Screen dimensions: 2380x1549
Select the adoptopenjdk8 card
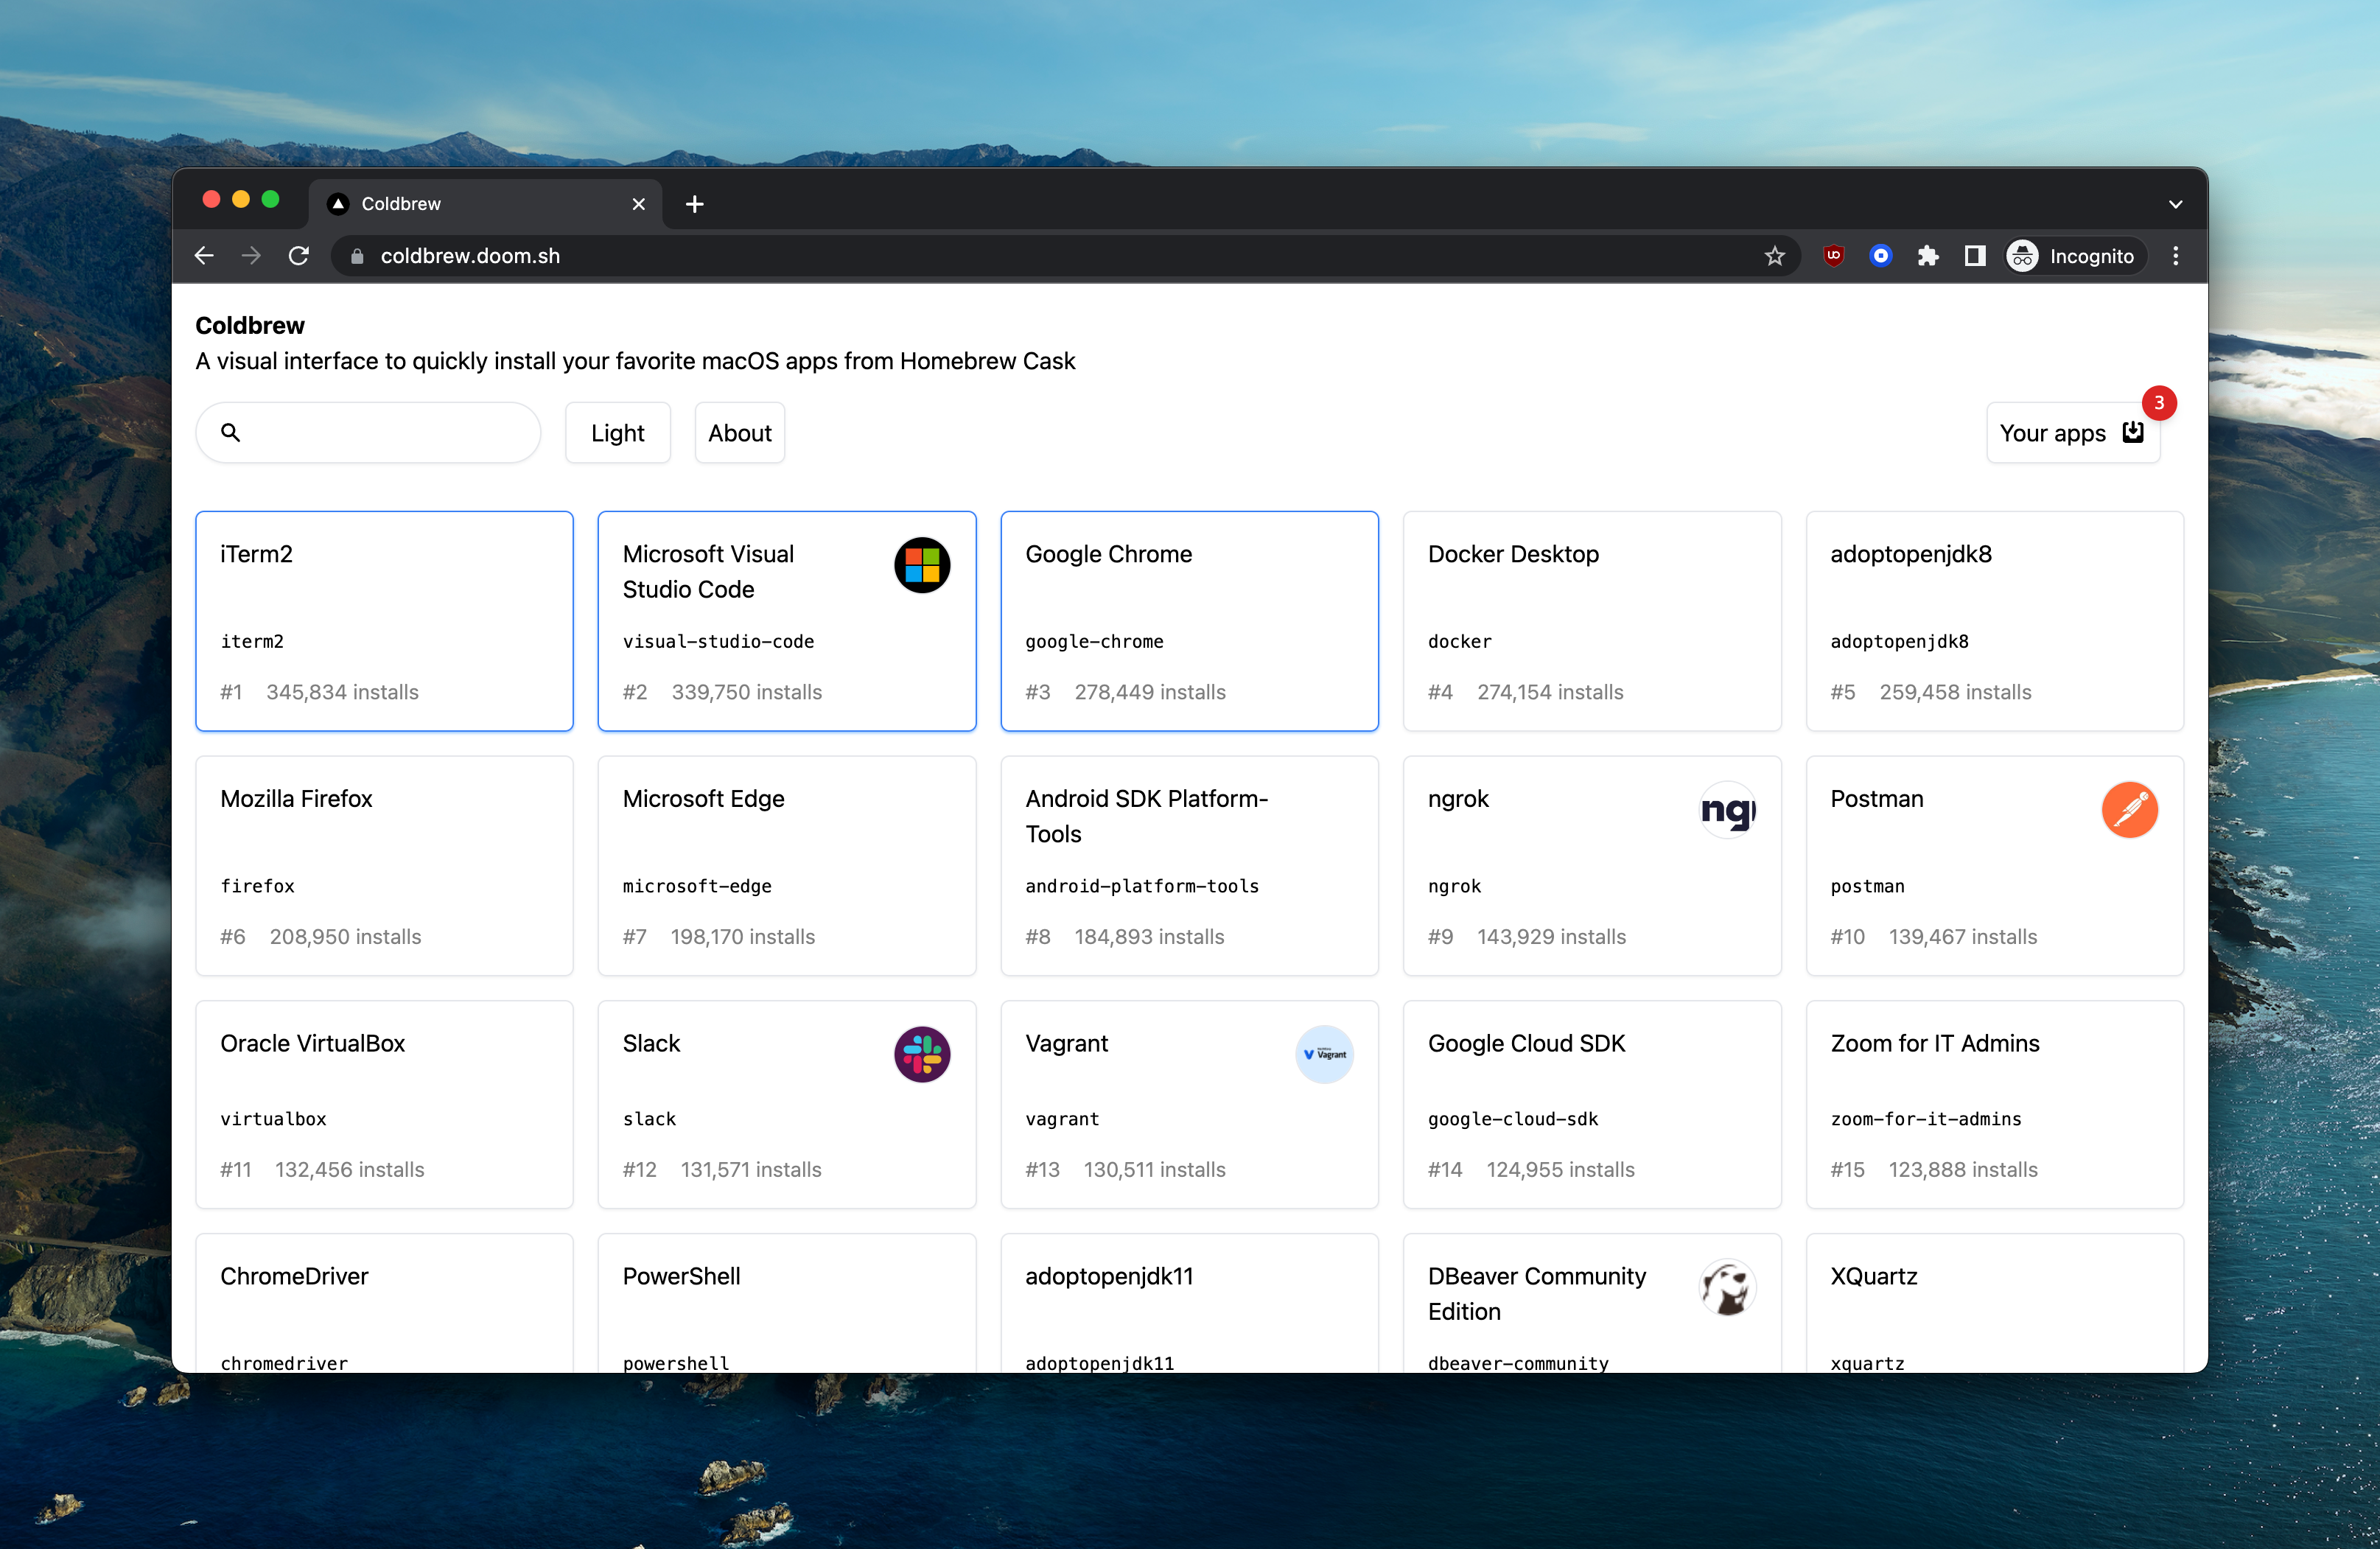point(1994,621)
